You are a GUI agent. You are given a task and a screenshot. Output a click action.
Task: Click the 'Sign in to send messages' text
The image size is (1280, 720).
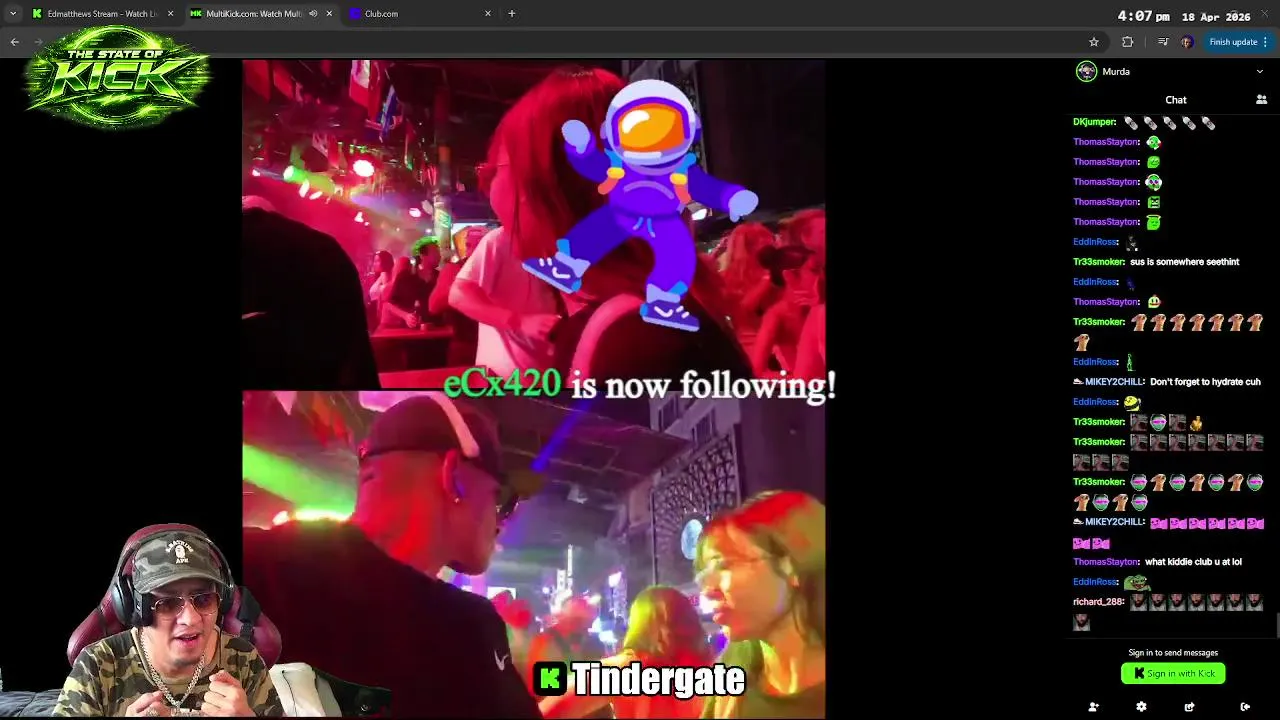click(1173, 653)
